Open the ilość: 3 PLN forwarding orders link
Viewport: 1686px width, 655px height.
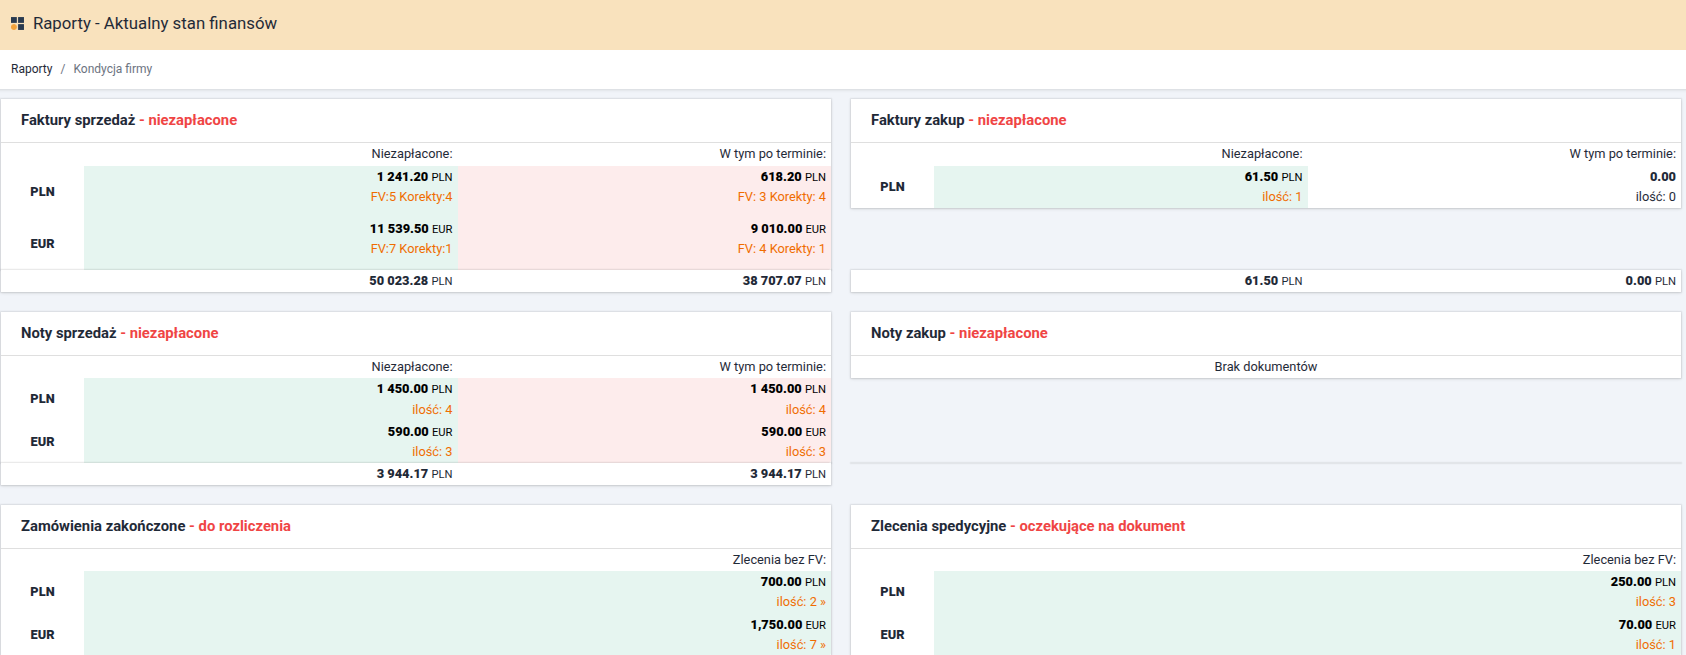coord(1655,602)
